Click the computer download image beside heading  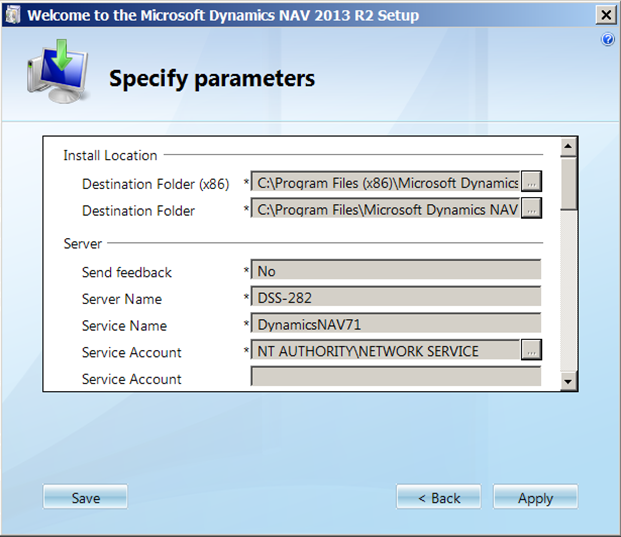point(58,72)
